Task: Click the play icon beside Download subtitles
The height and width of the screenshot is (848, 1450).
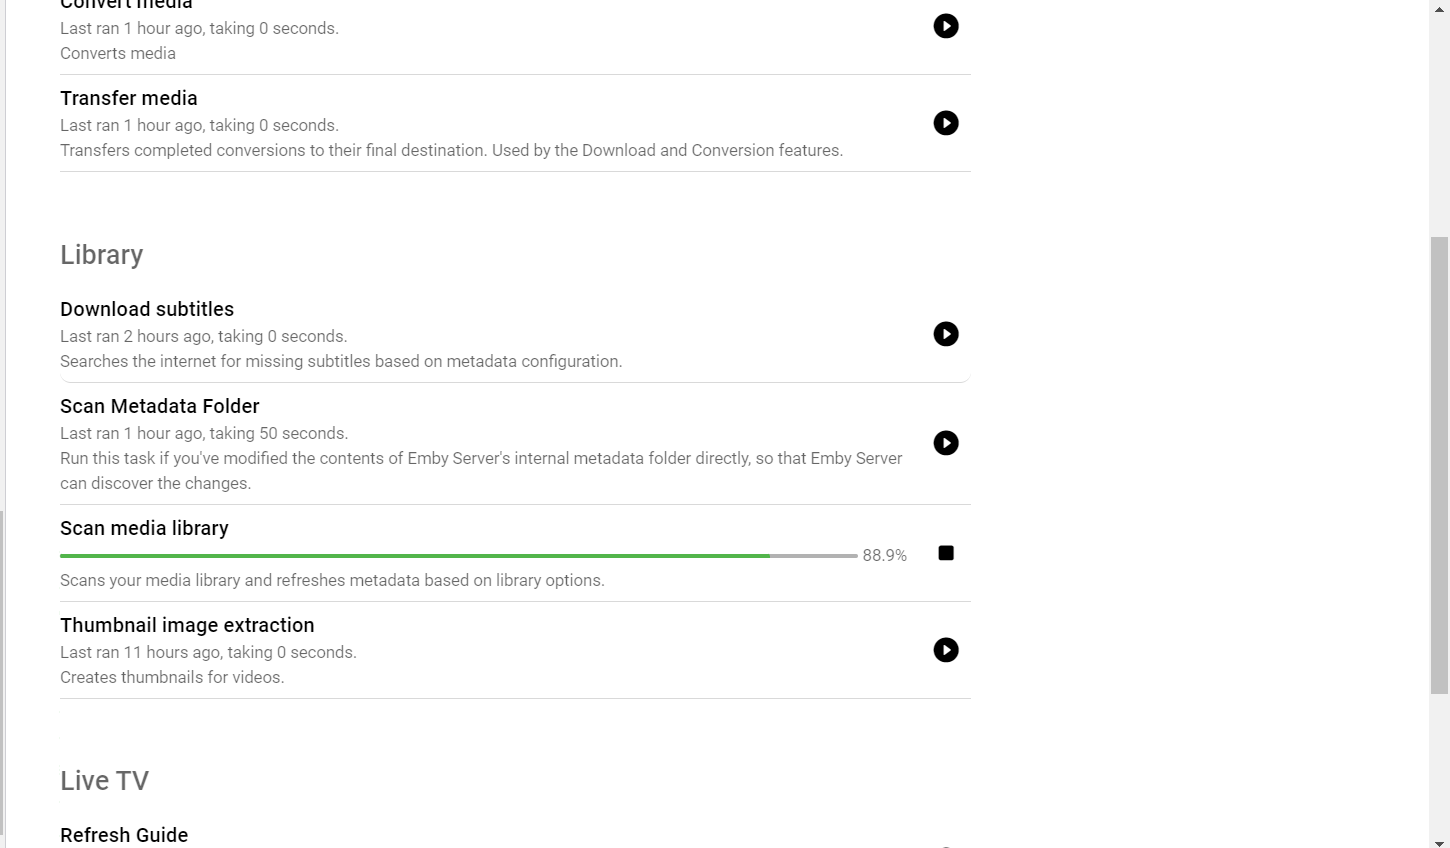Action: pyautogui.click(x=945, y=333)
